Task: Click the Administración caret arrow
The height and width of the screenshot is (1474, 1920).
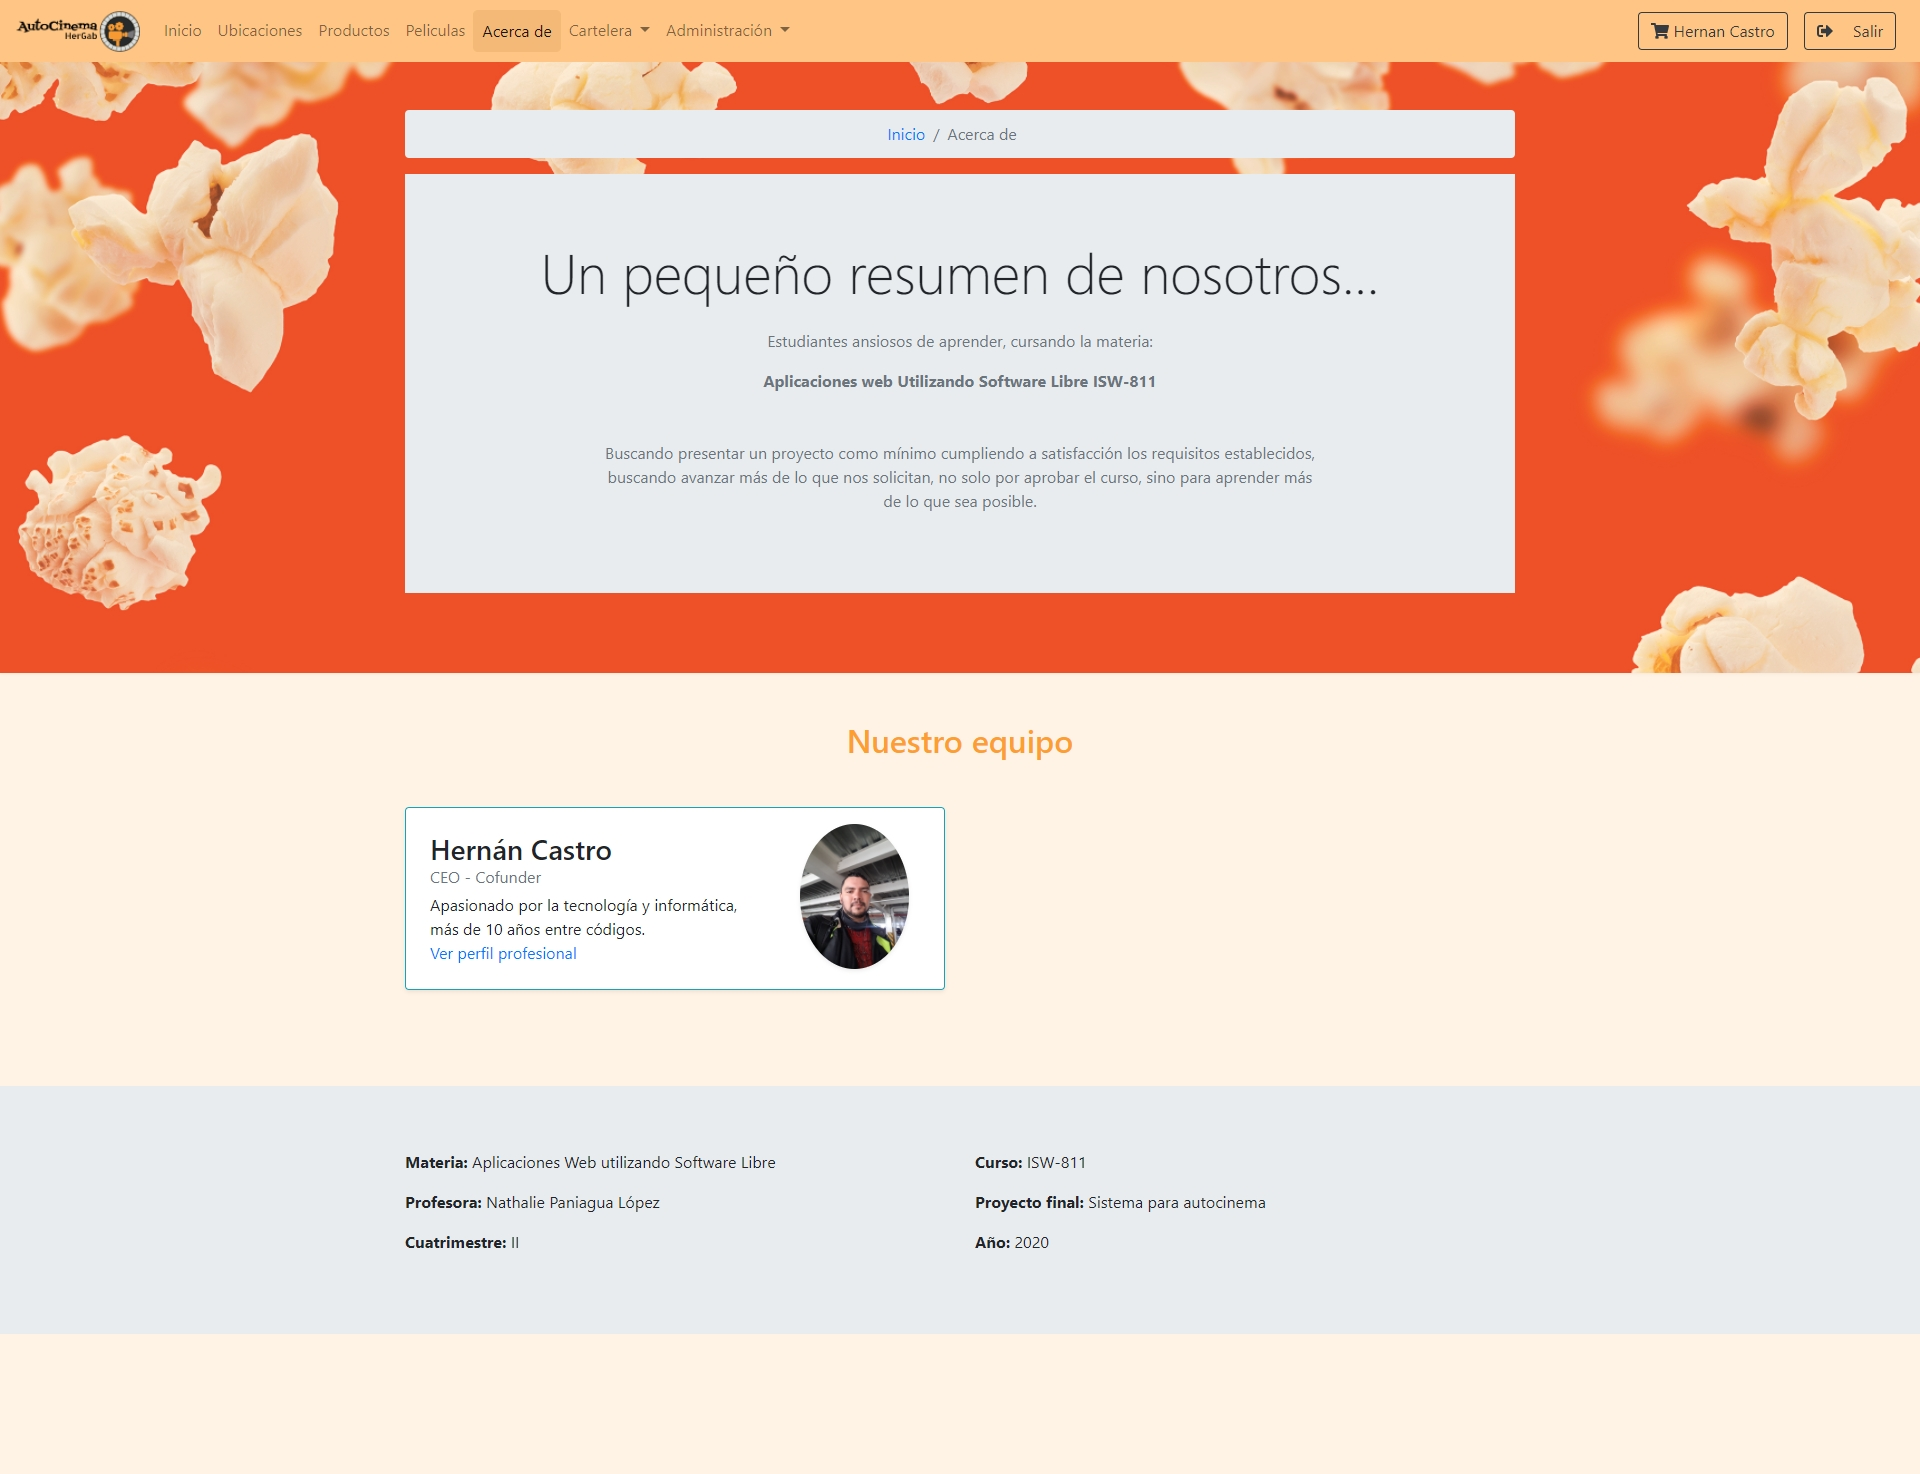Action: pyautogui.click(x=785, y=30)
